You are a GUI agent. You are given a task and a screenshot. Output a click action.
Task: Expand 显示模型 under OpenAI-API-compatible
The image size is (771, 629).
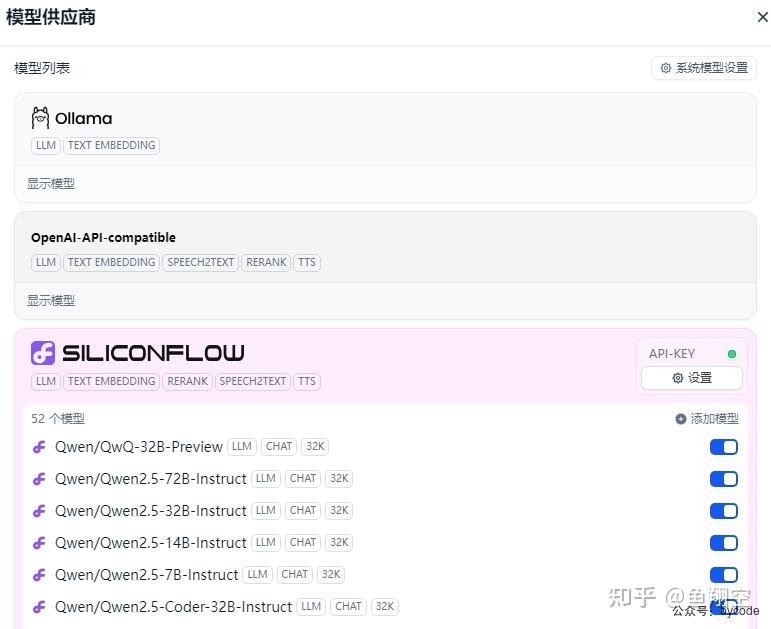pyautogui.click(x=51, y=300)
